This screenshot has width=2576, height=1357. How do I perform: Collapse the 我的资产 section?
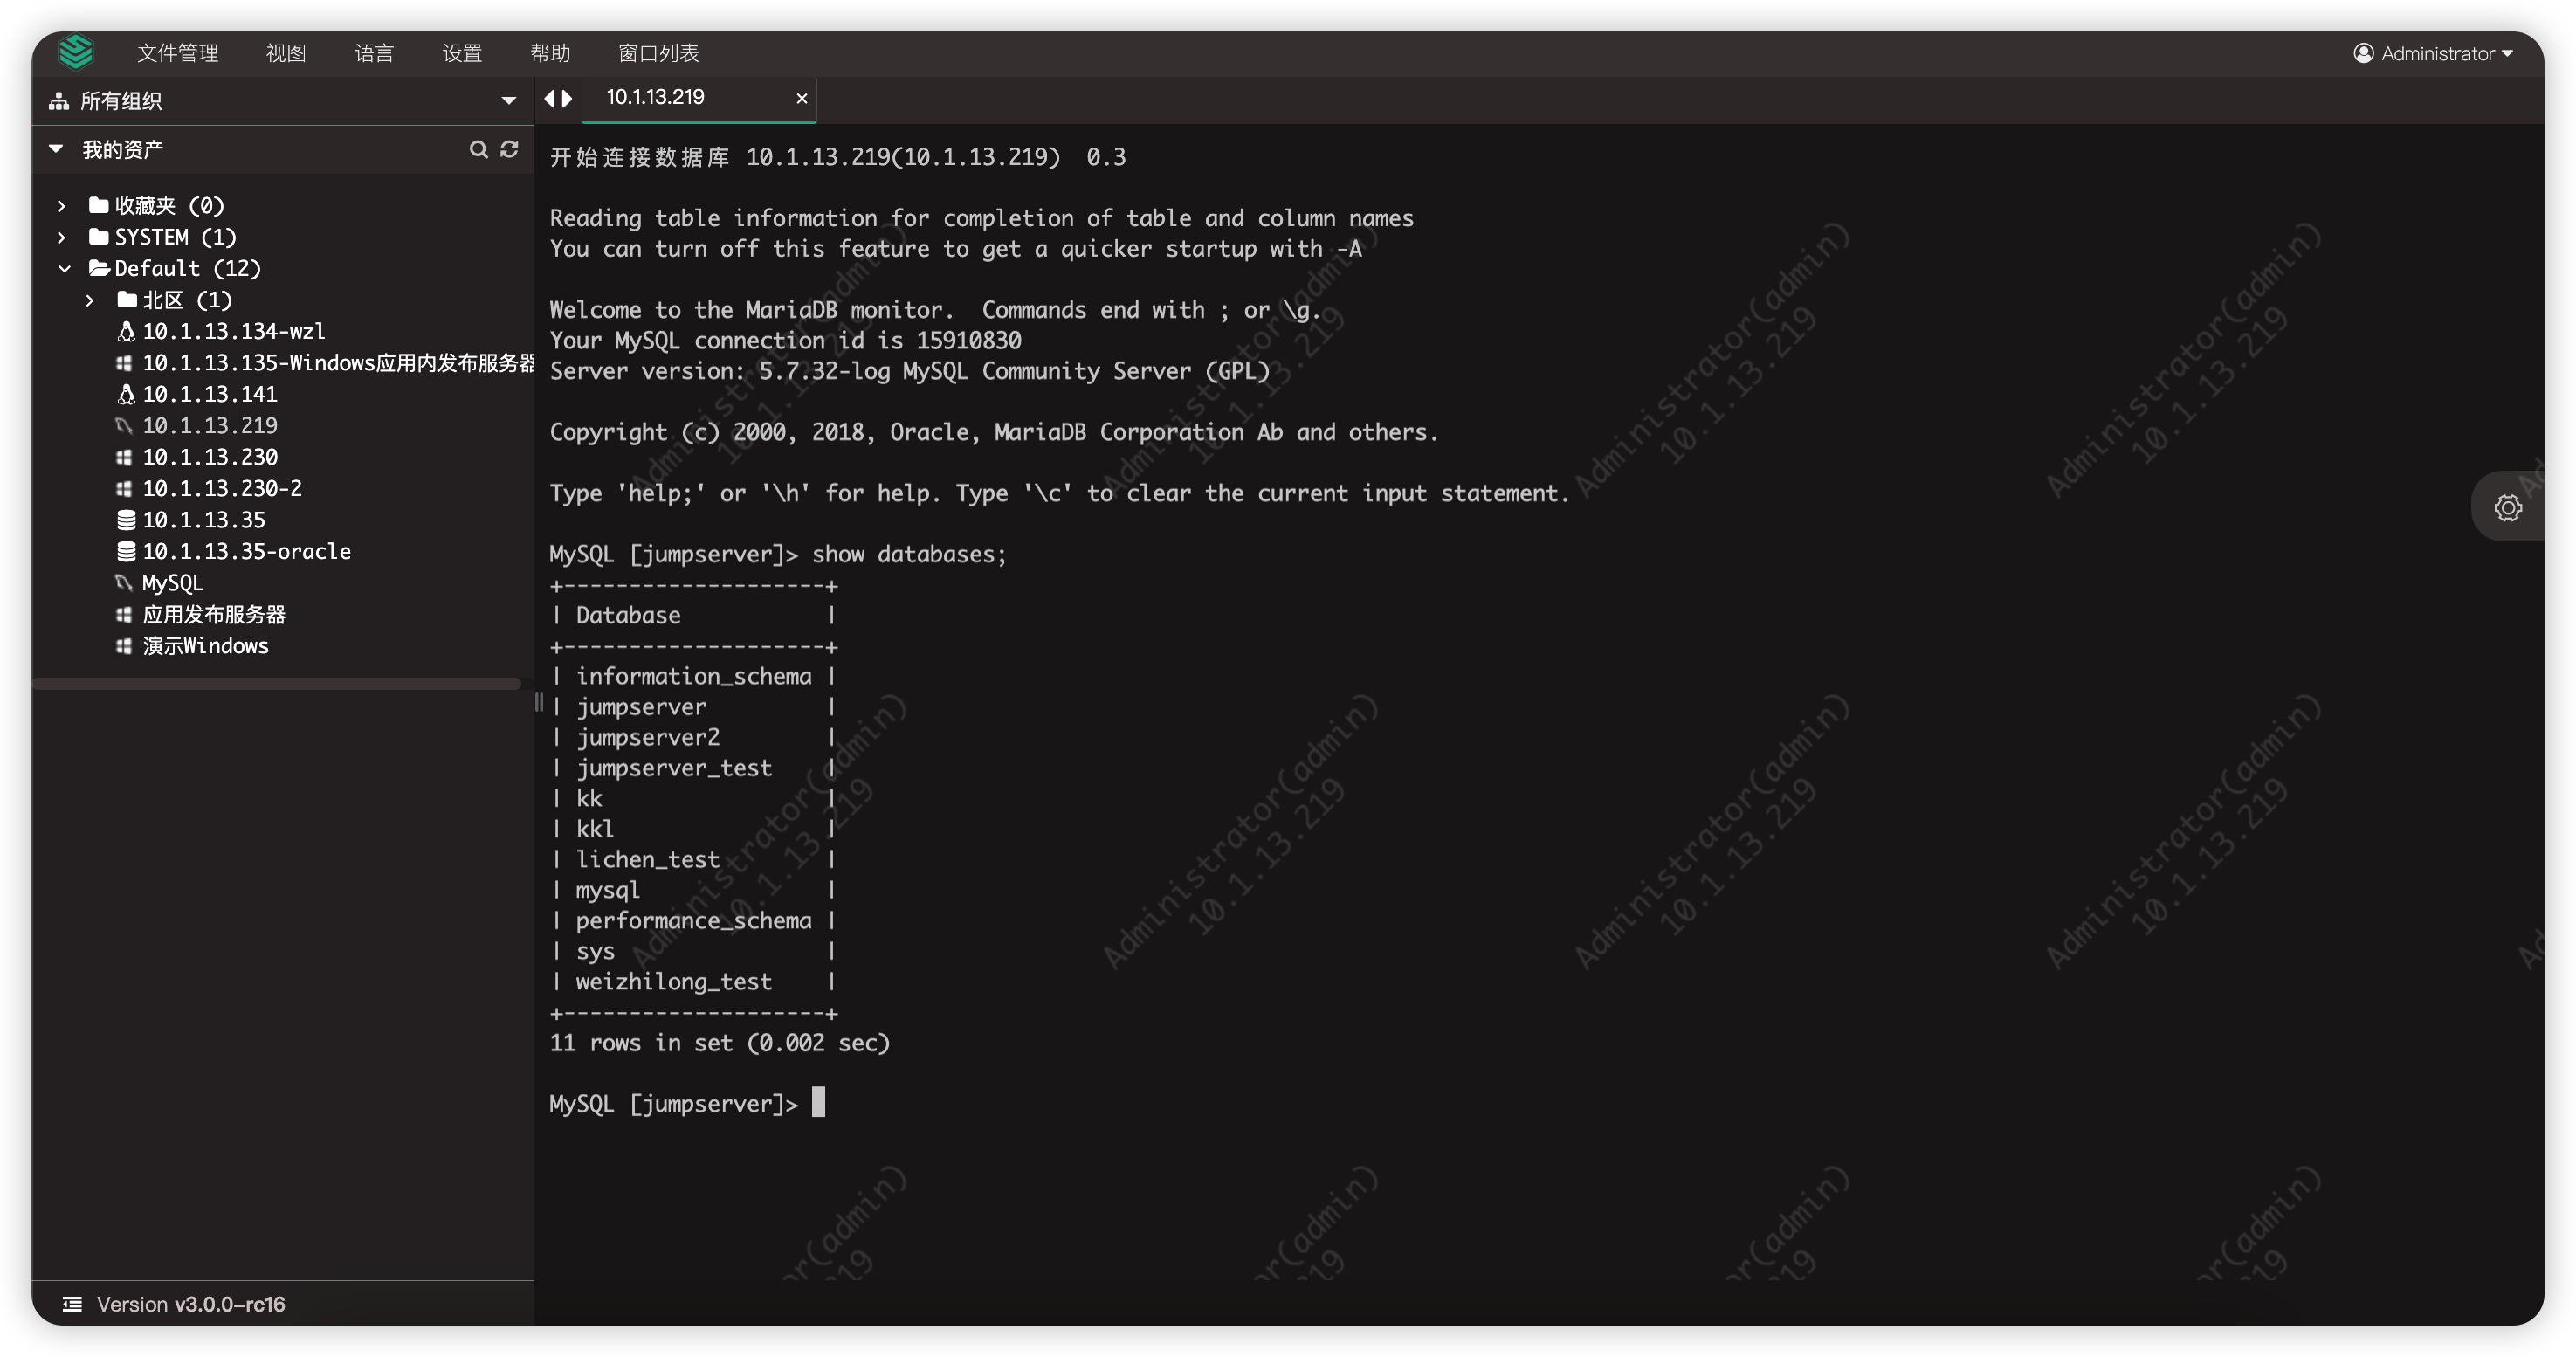click(x=56, y=149)
